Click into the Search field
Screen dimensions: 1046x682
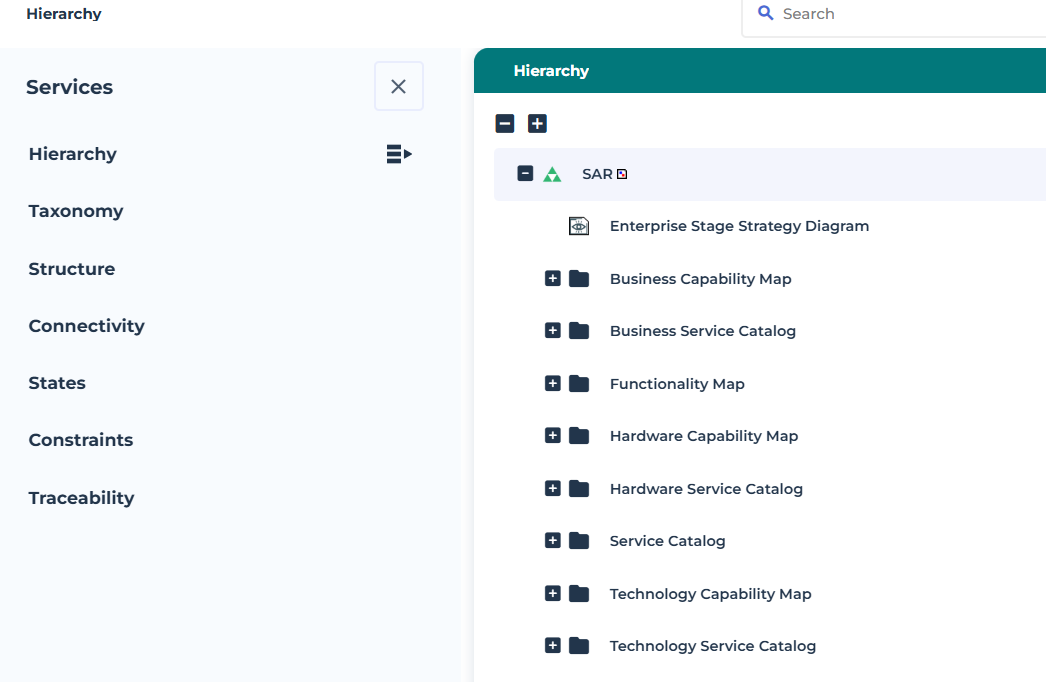(x=900, y=14)
